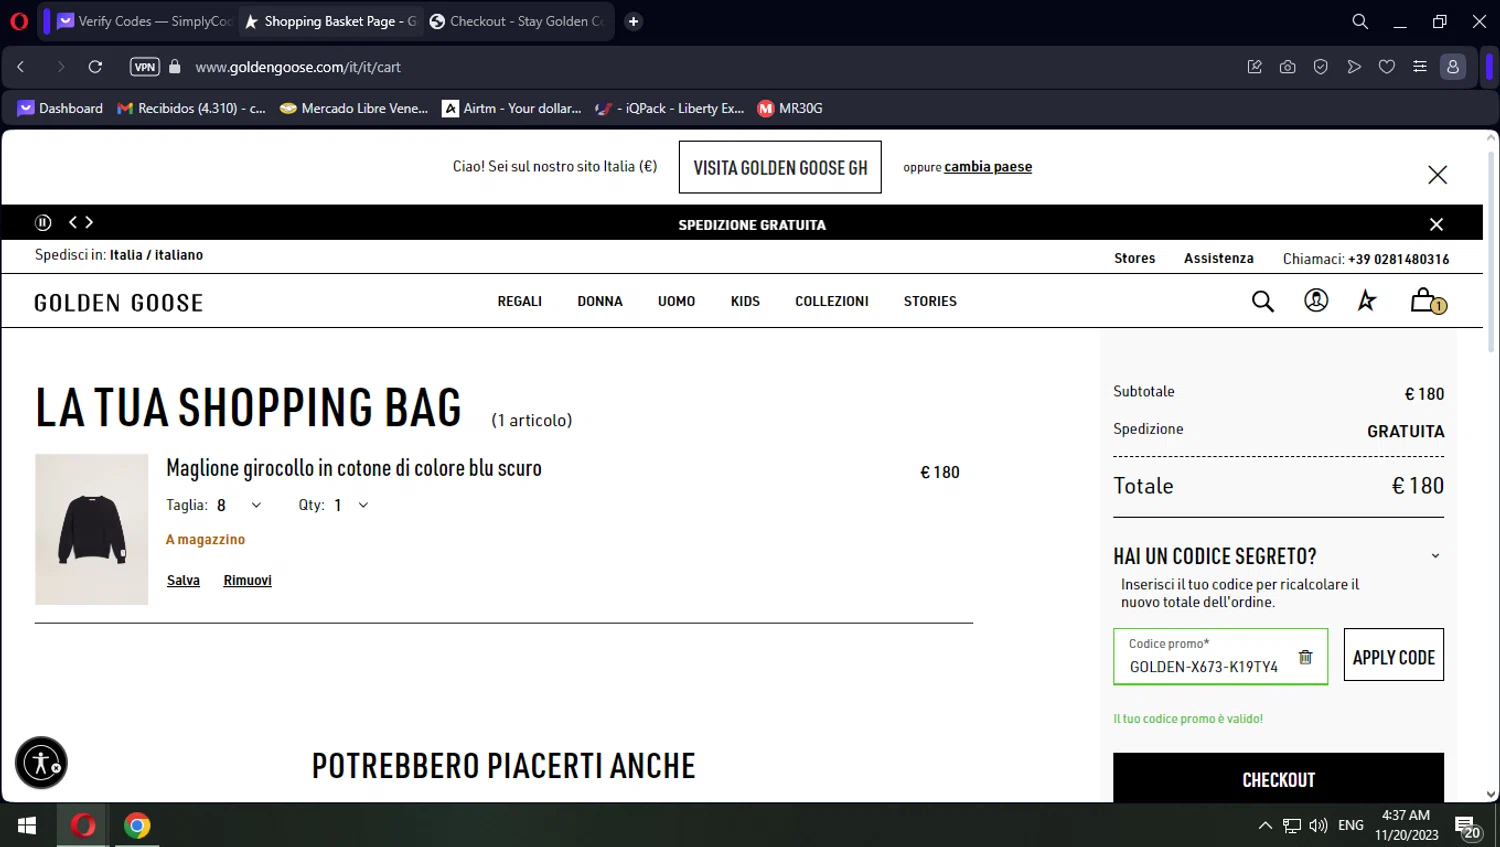Open the Qty quantity dropdown
The width and height of the screenshot is (1500, 847).
click(351, 505)
